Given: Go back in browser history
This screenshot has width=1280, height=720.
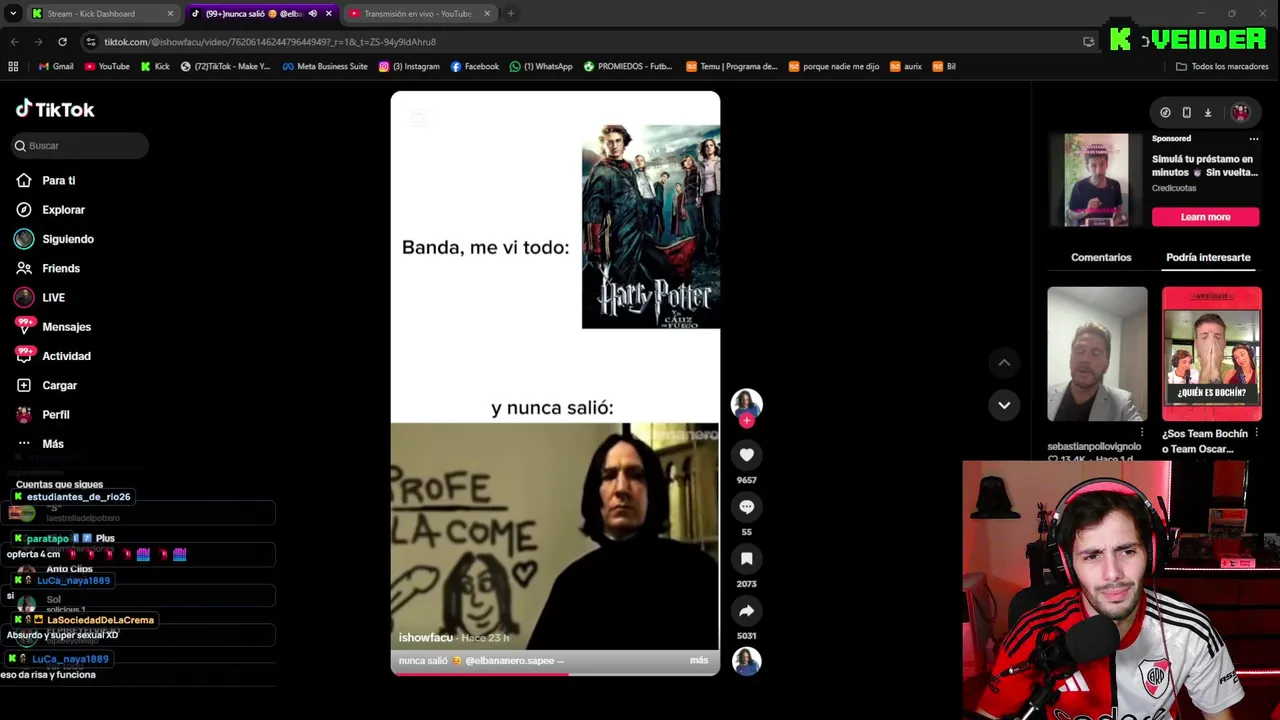Looking at the screenshot, I should (14, 42).
